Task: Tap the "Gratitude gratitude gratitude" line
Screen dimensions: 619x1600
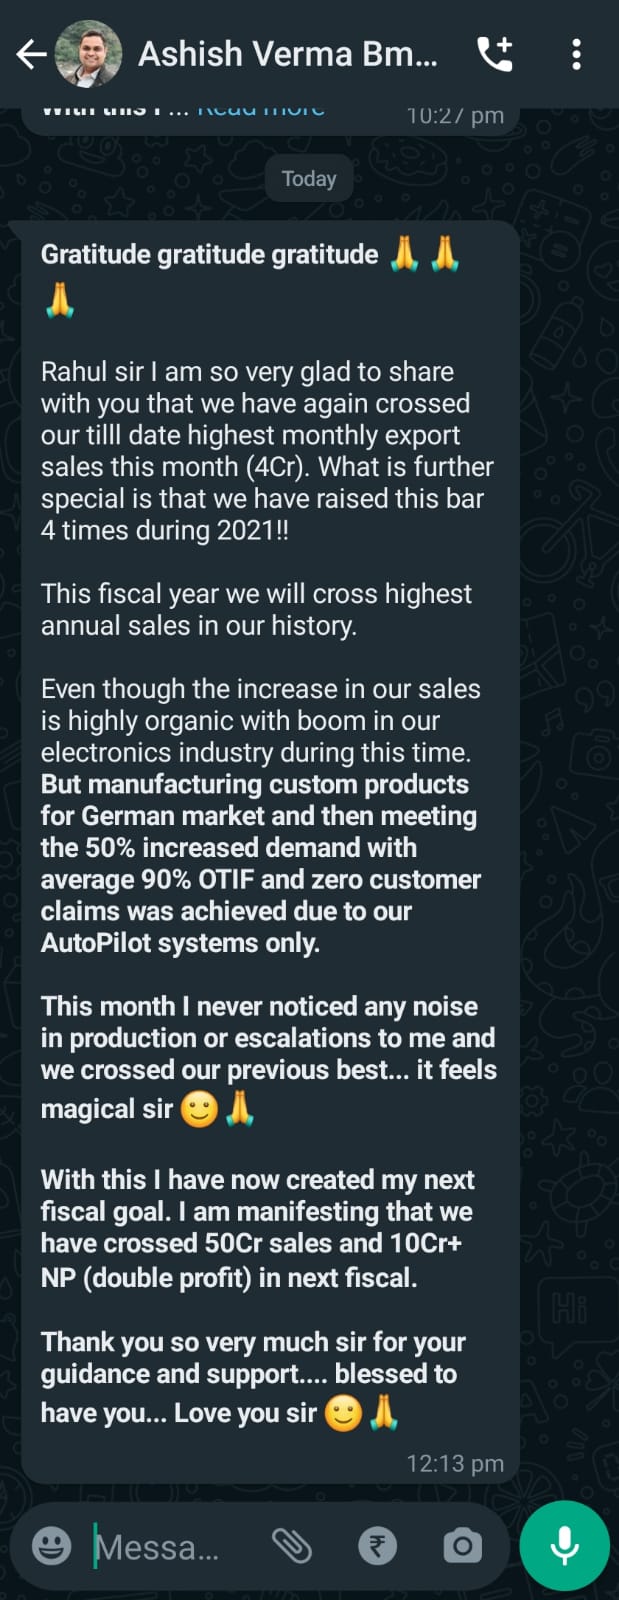Action: click(x=210, y=255)
